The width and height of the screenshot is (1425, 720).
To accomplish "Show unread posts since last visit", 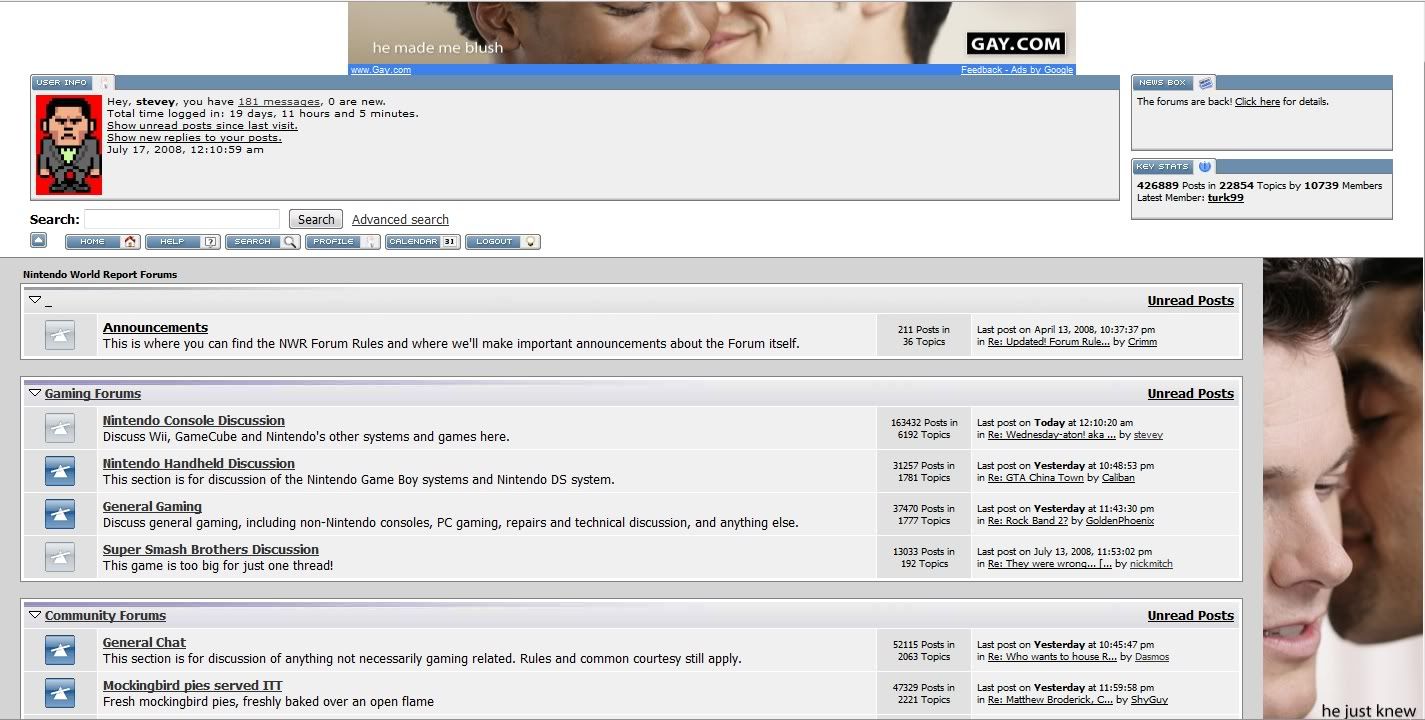I will pyautogui.click(x=202, y=126).
